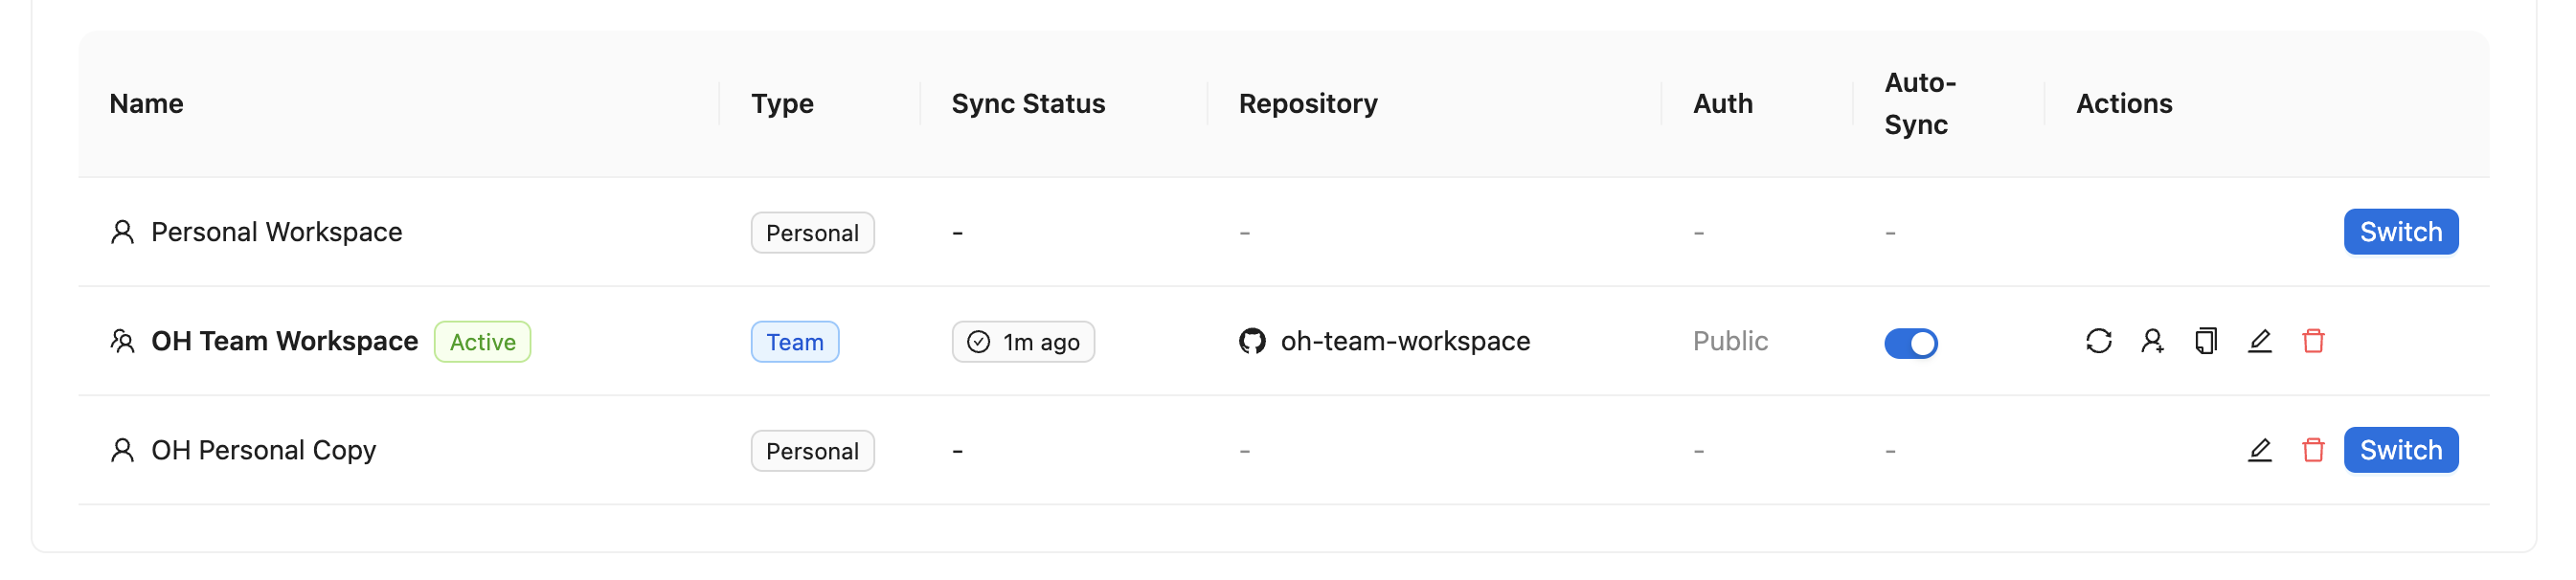2576x580 pixels.
Task: Click the Personal badge on Personal Workspace row
Action: click(x=812, y=232)
